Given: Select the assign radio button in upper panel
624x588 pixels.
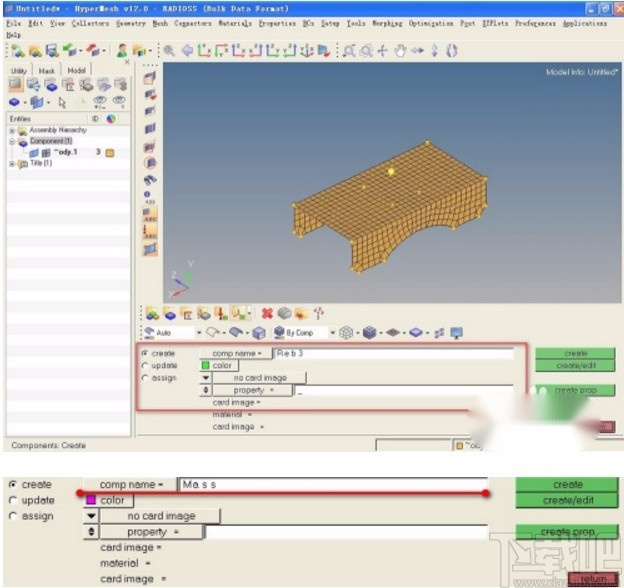Looking at the screenshot, I should (x=145, y=378).
